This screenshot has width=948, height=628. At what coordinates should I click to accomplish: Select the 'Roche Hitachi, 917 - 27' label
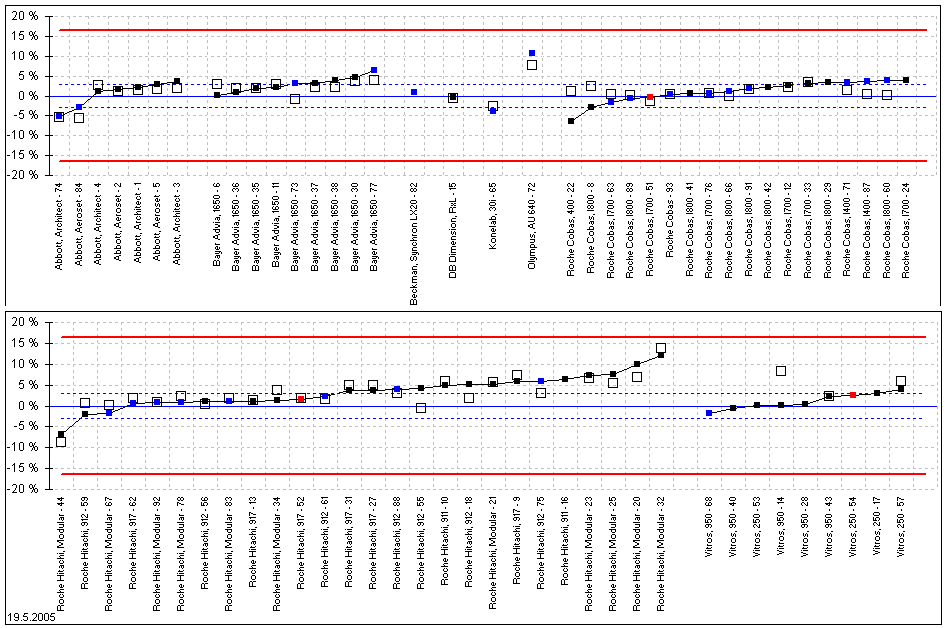click(373, 543)
